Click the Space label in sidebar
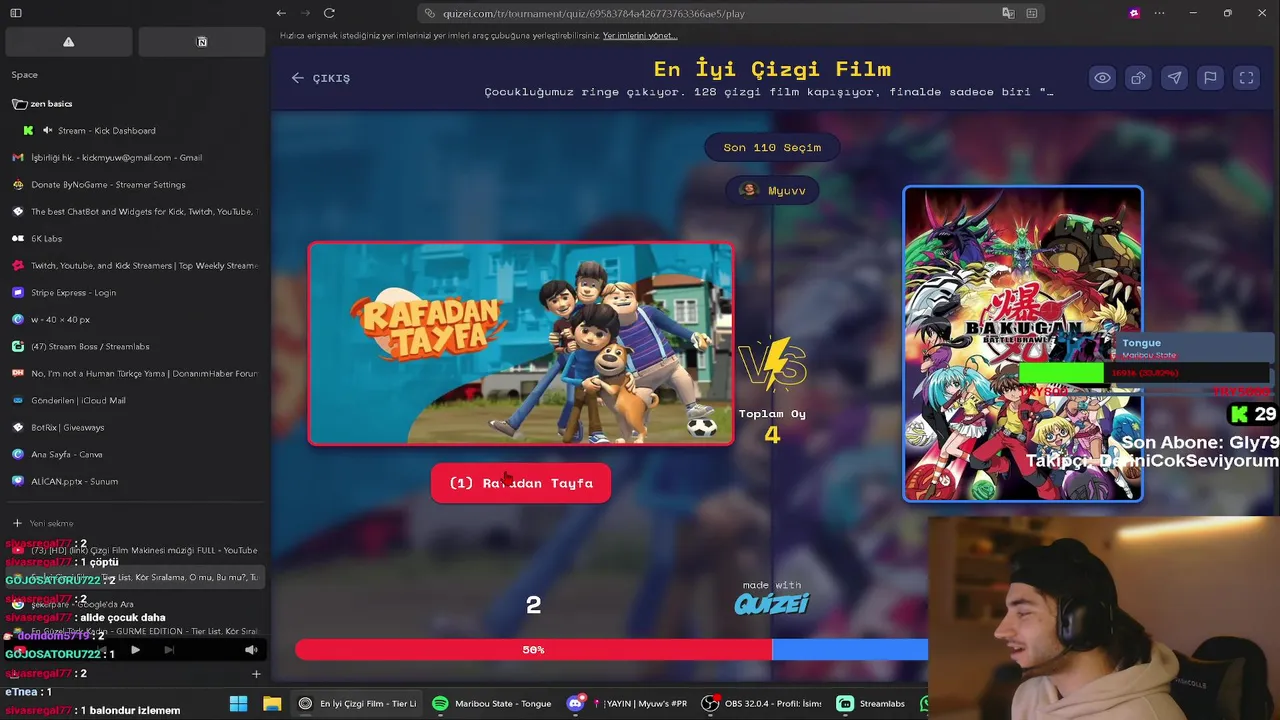The width and height of the screenshot is (1280, 720). pos(25,75)
